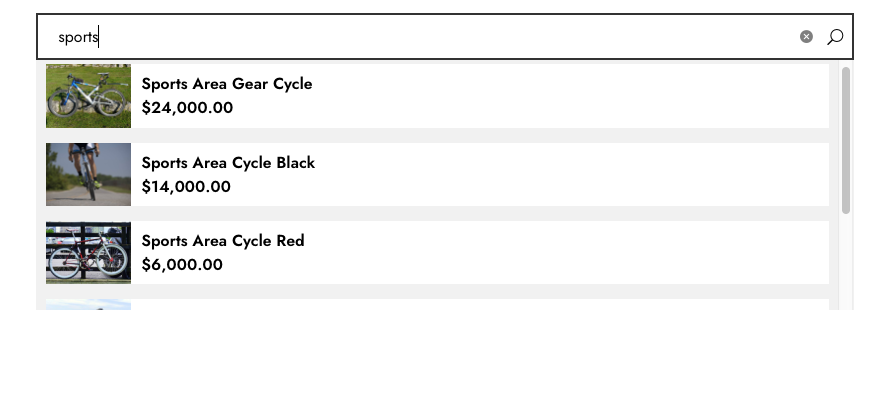The width and height of the screenshot is (878, 398).
Task: Click the scrollbar track below the thumb
Action: click(846, 262)
